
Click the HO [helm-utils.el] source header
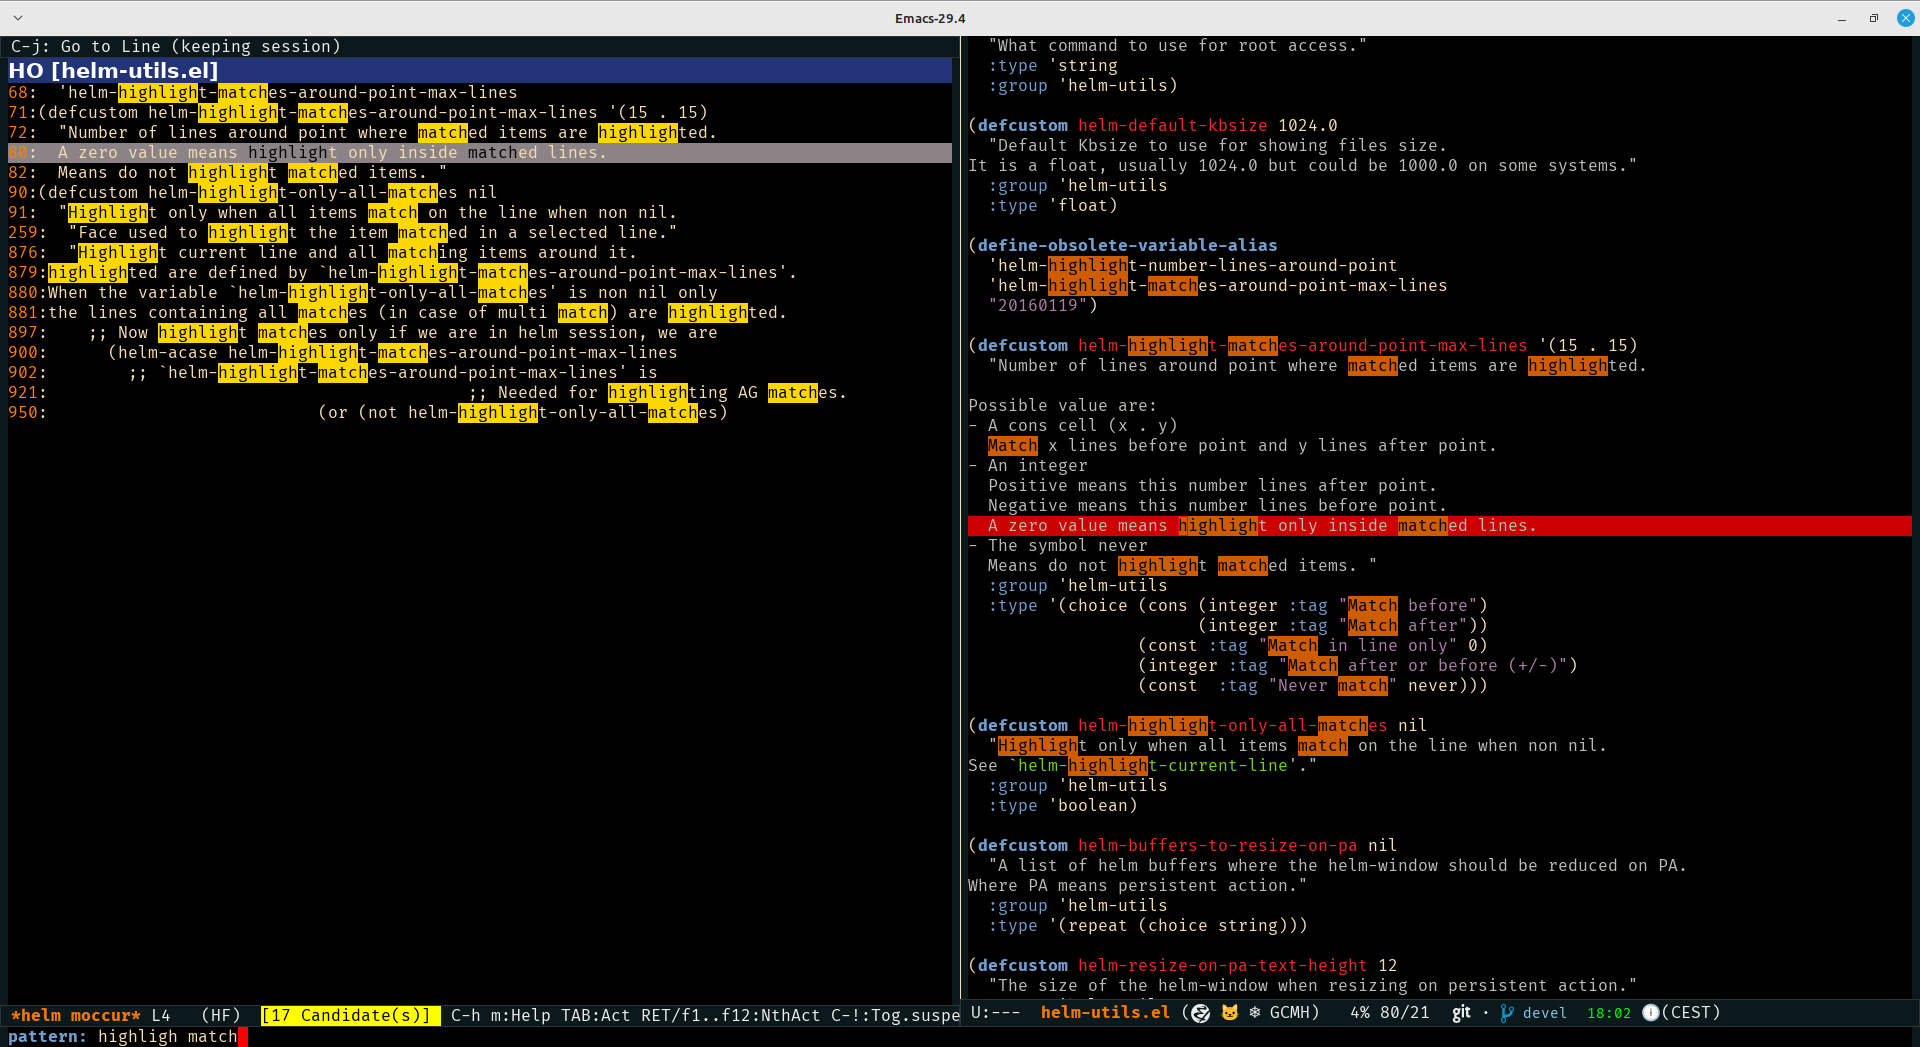[x=480, y=71]
